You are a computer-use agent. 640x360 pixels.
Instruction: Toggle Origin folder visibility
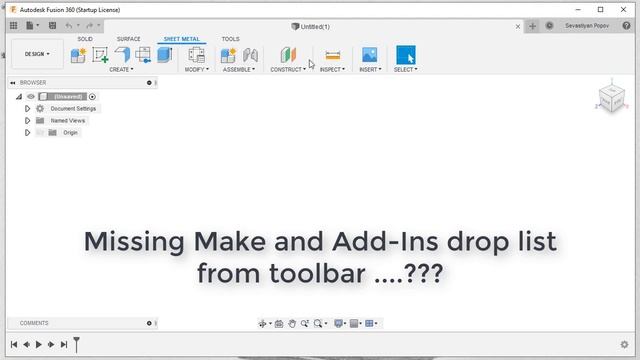(x=40, y=133)
